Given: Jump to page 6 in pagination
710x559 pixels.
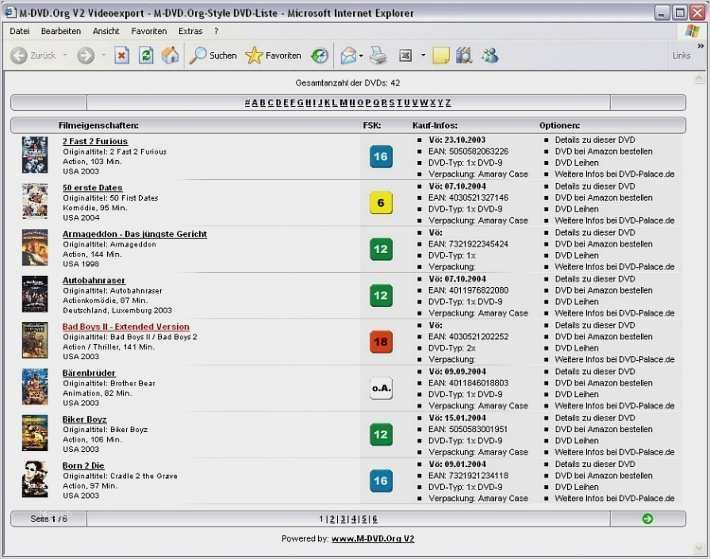Looking at the screenshot, I should [x=375, y=519].
